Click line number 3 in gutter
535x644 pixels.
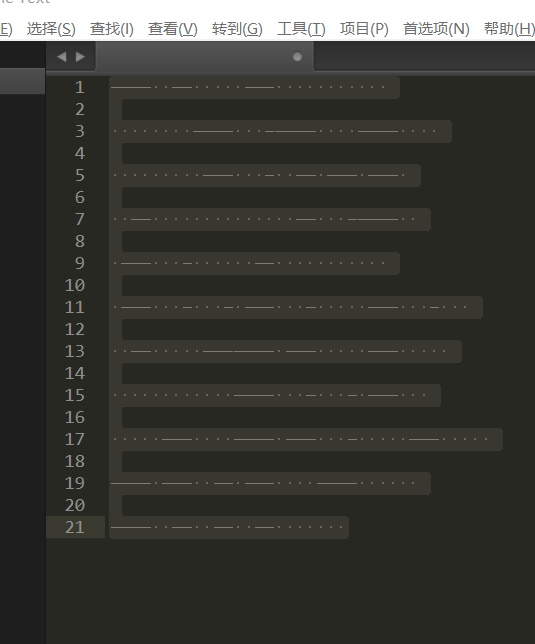click(80, 131)
